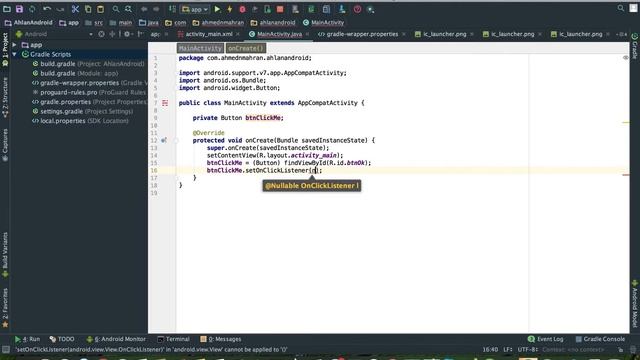Run the app with green play button
This screenshot has height=360, width=640.
click(217, 9)
